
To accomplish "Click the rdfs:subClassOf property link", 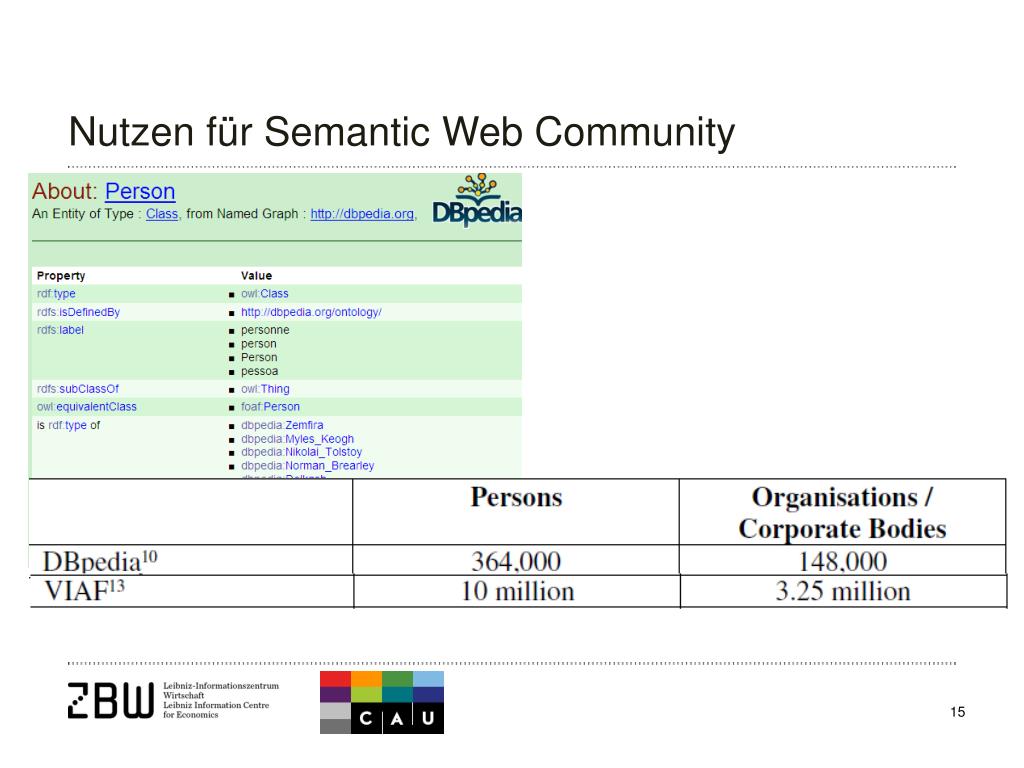I will 78,389.
